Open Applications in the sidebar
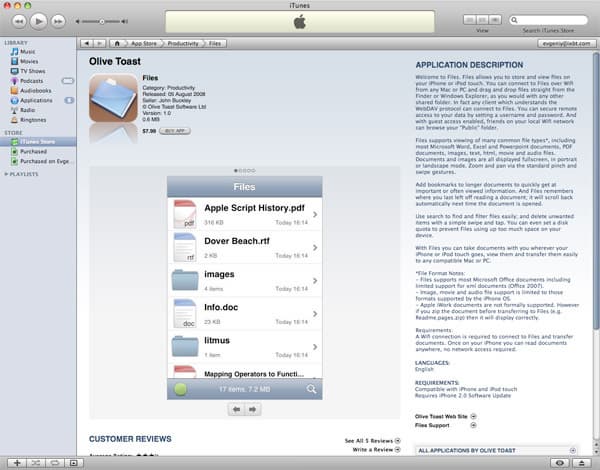The width and height of the screenshot is (600, 470). pyautogui.click(x=36, y=100)
